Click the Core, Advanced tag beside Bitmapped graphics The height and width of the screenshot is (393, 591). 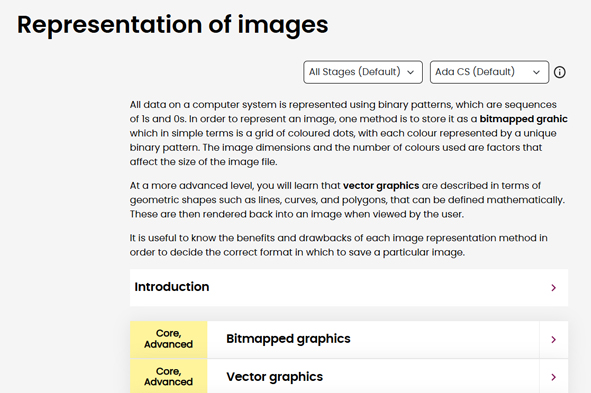[168, 339]
